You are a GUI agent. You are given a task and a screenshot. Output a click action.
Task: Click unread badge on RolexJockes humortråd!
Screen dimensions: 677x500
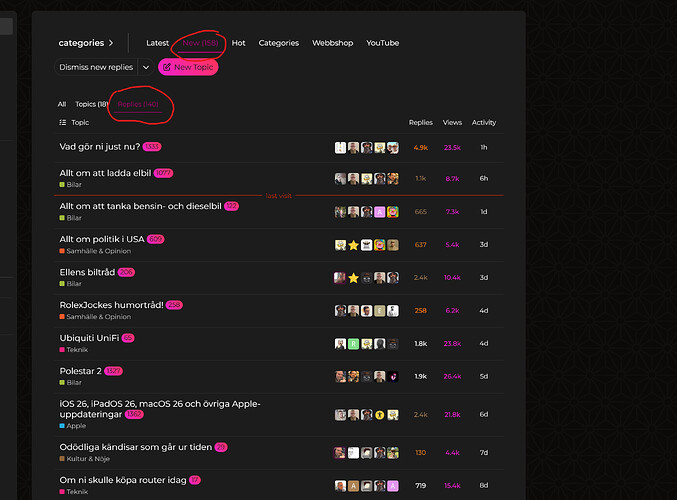tap(174, 305)
